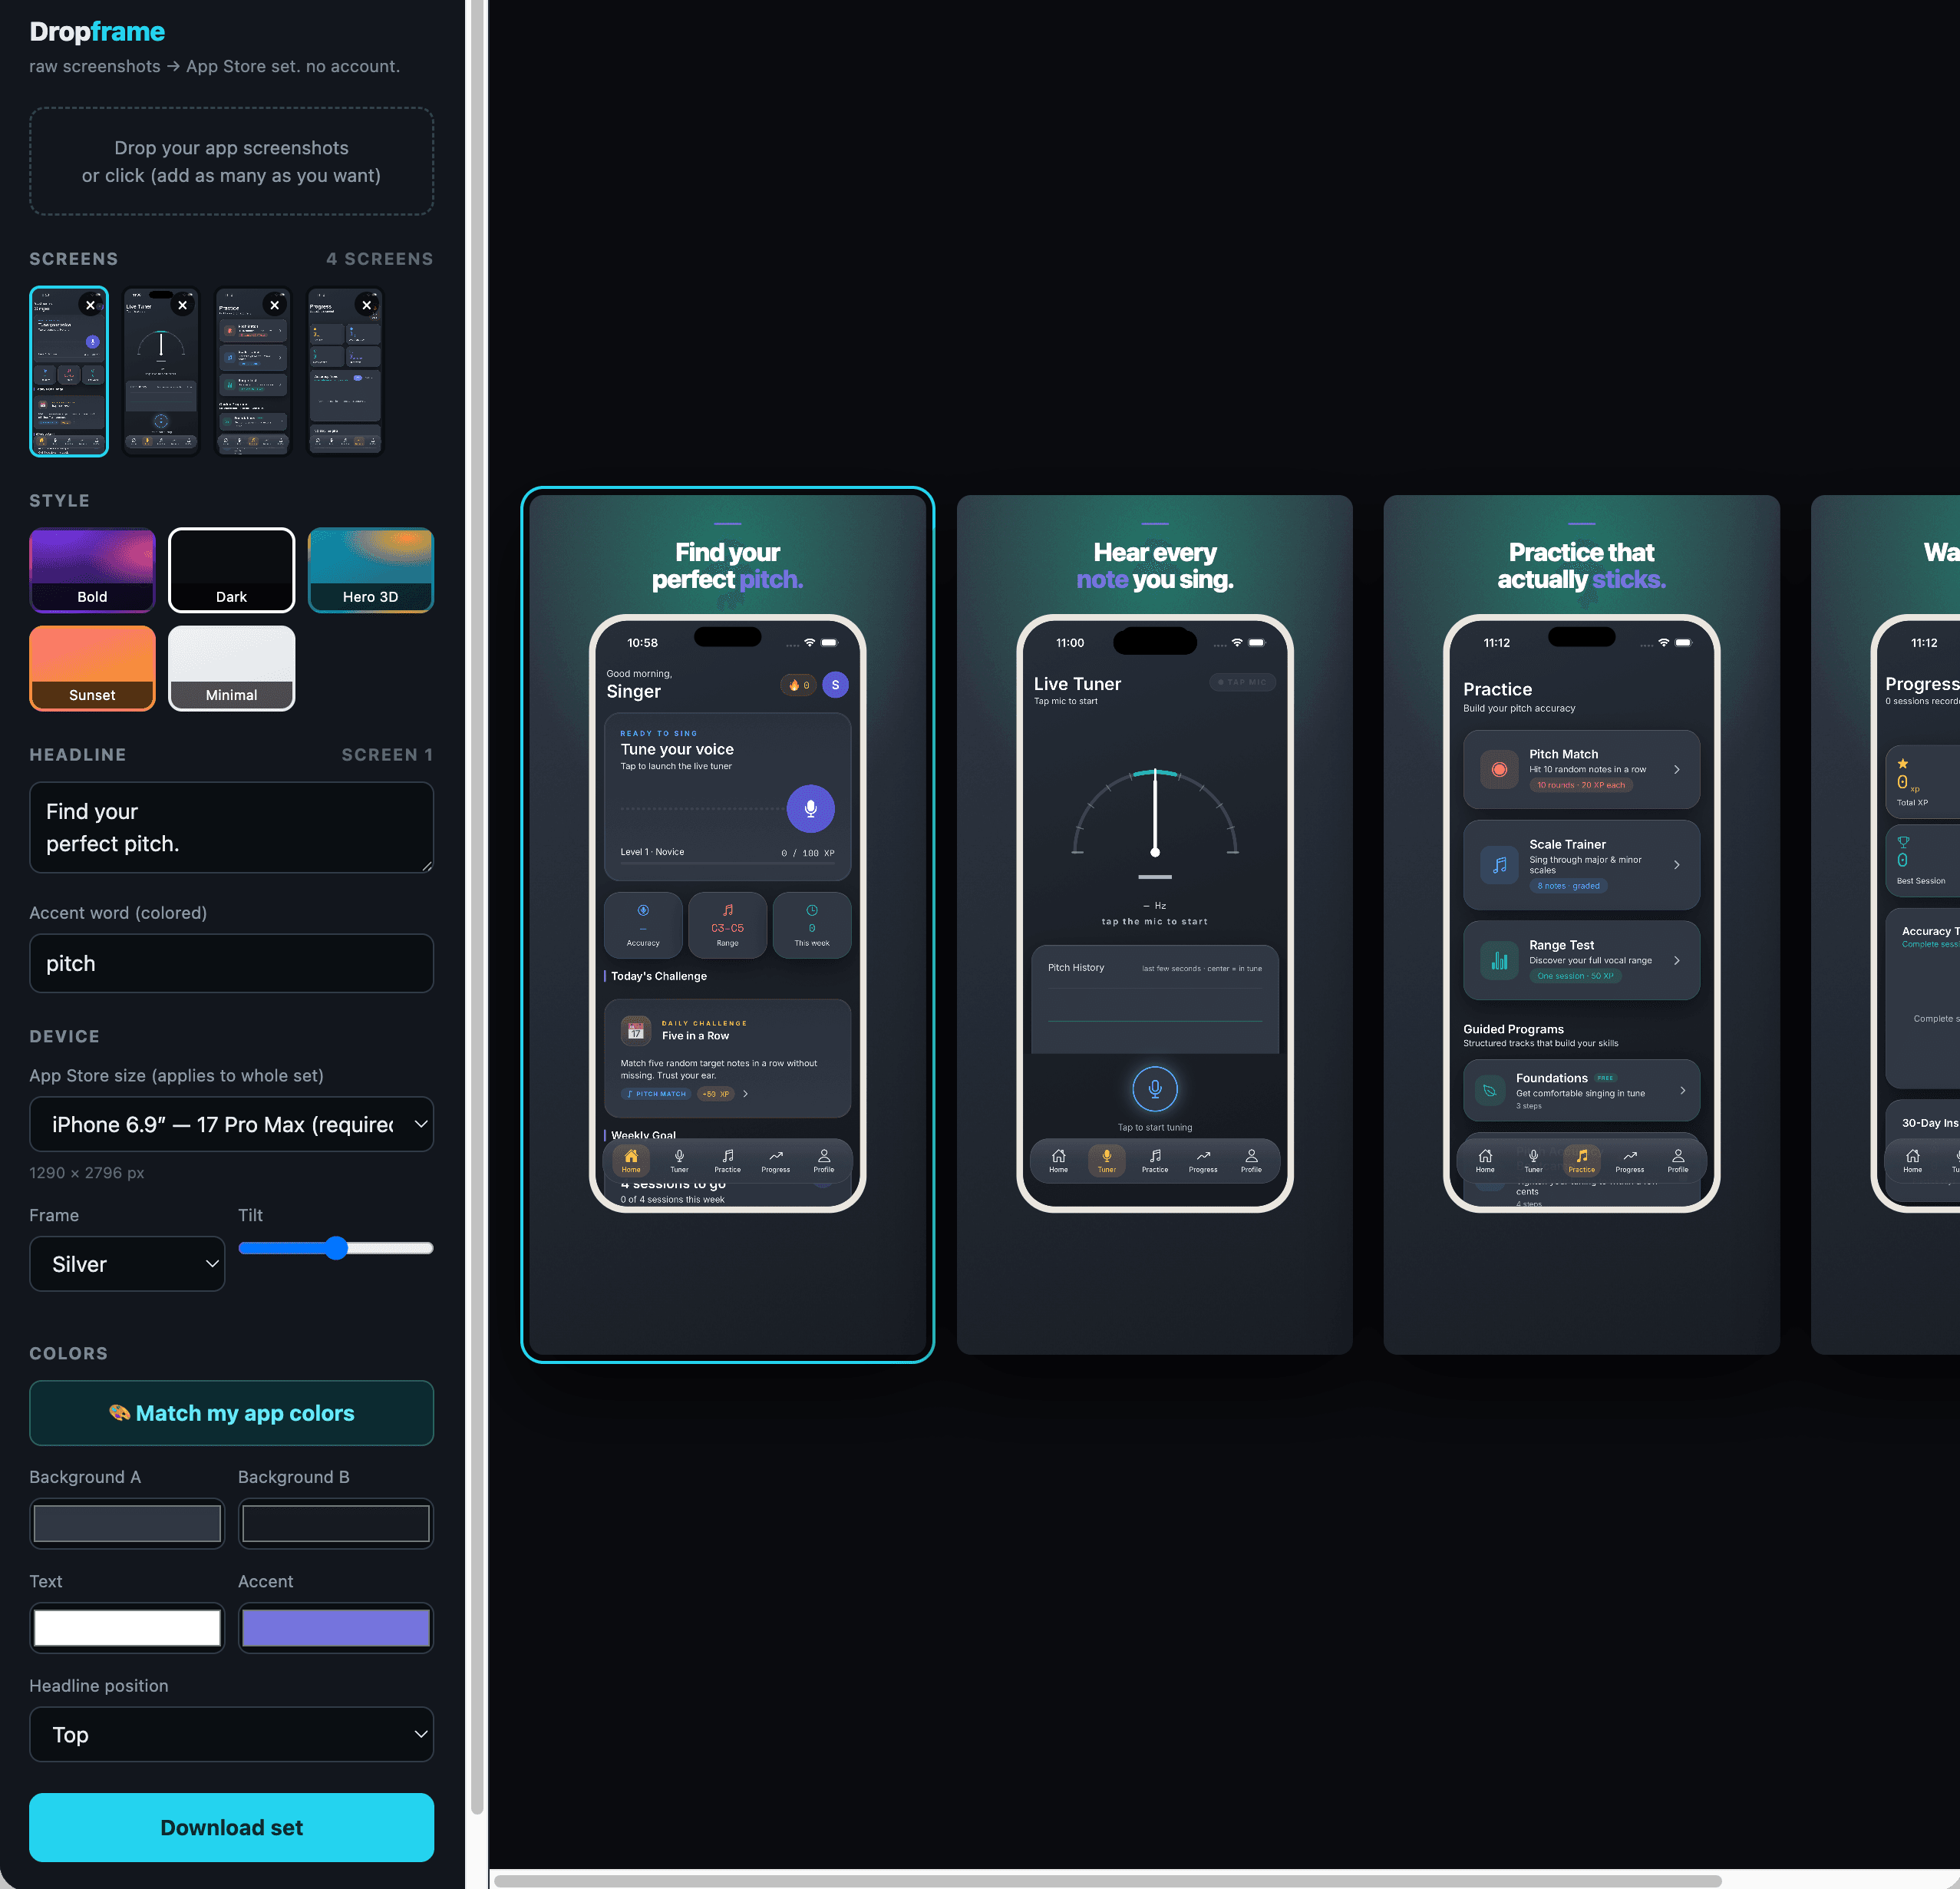Select the Progress thumbnail in Screens list
The height and width of the screenshot is (1889, 1960).
[x=345, y=372]
